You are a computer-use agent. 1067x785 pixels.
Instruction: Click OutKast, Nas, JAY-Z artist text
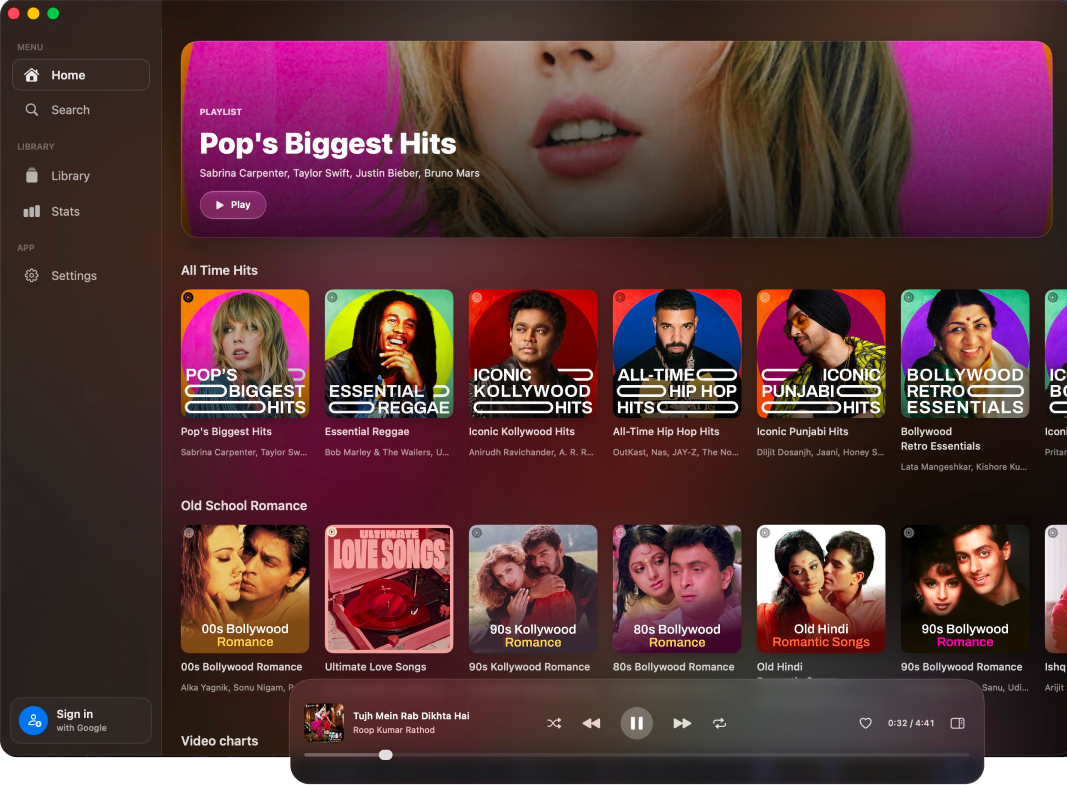click(x=675, y=452)
